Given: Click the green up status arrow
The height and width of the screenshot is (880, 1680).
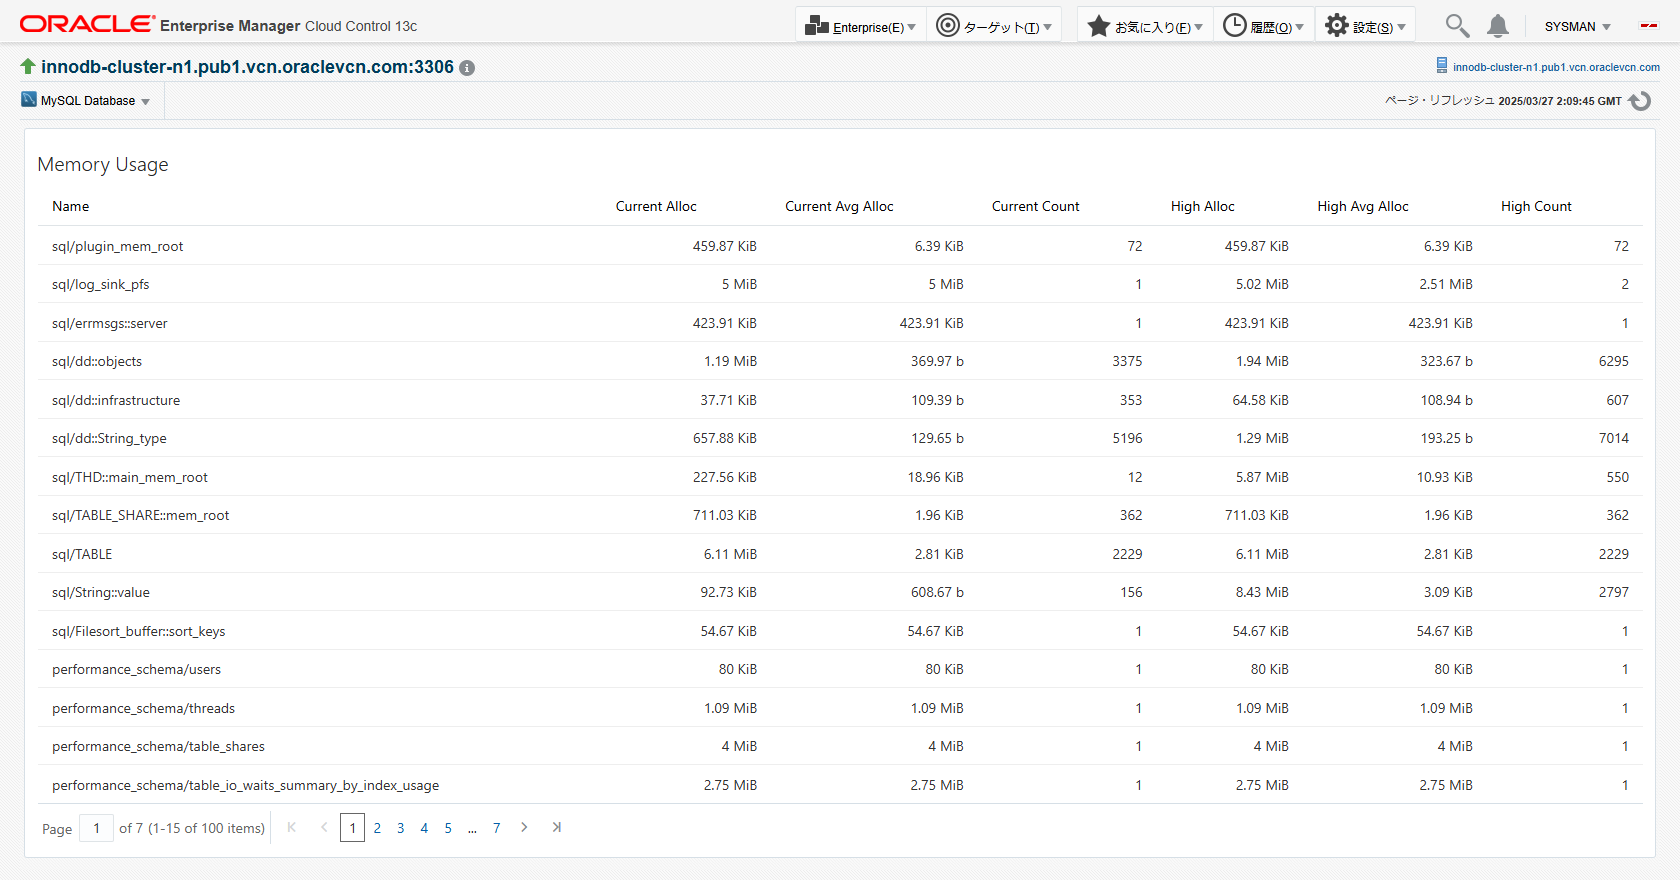Looking at the screenshot, I should (x=28, y=66).
